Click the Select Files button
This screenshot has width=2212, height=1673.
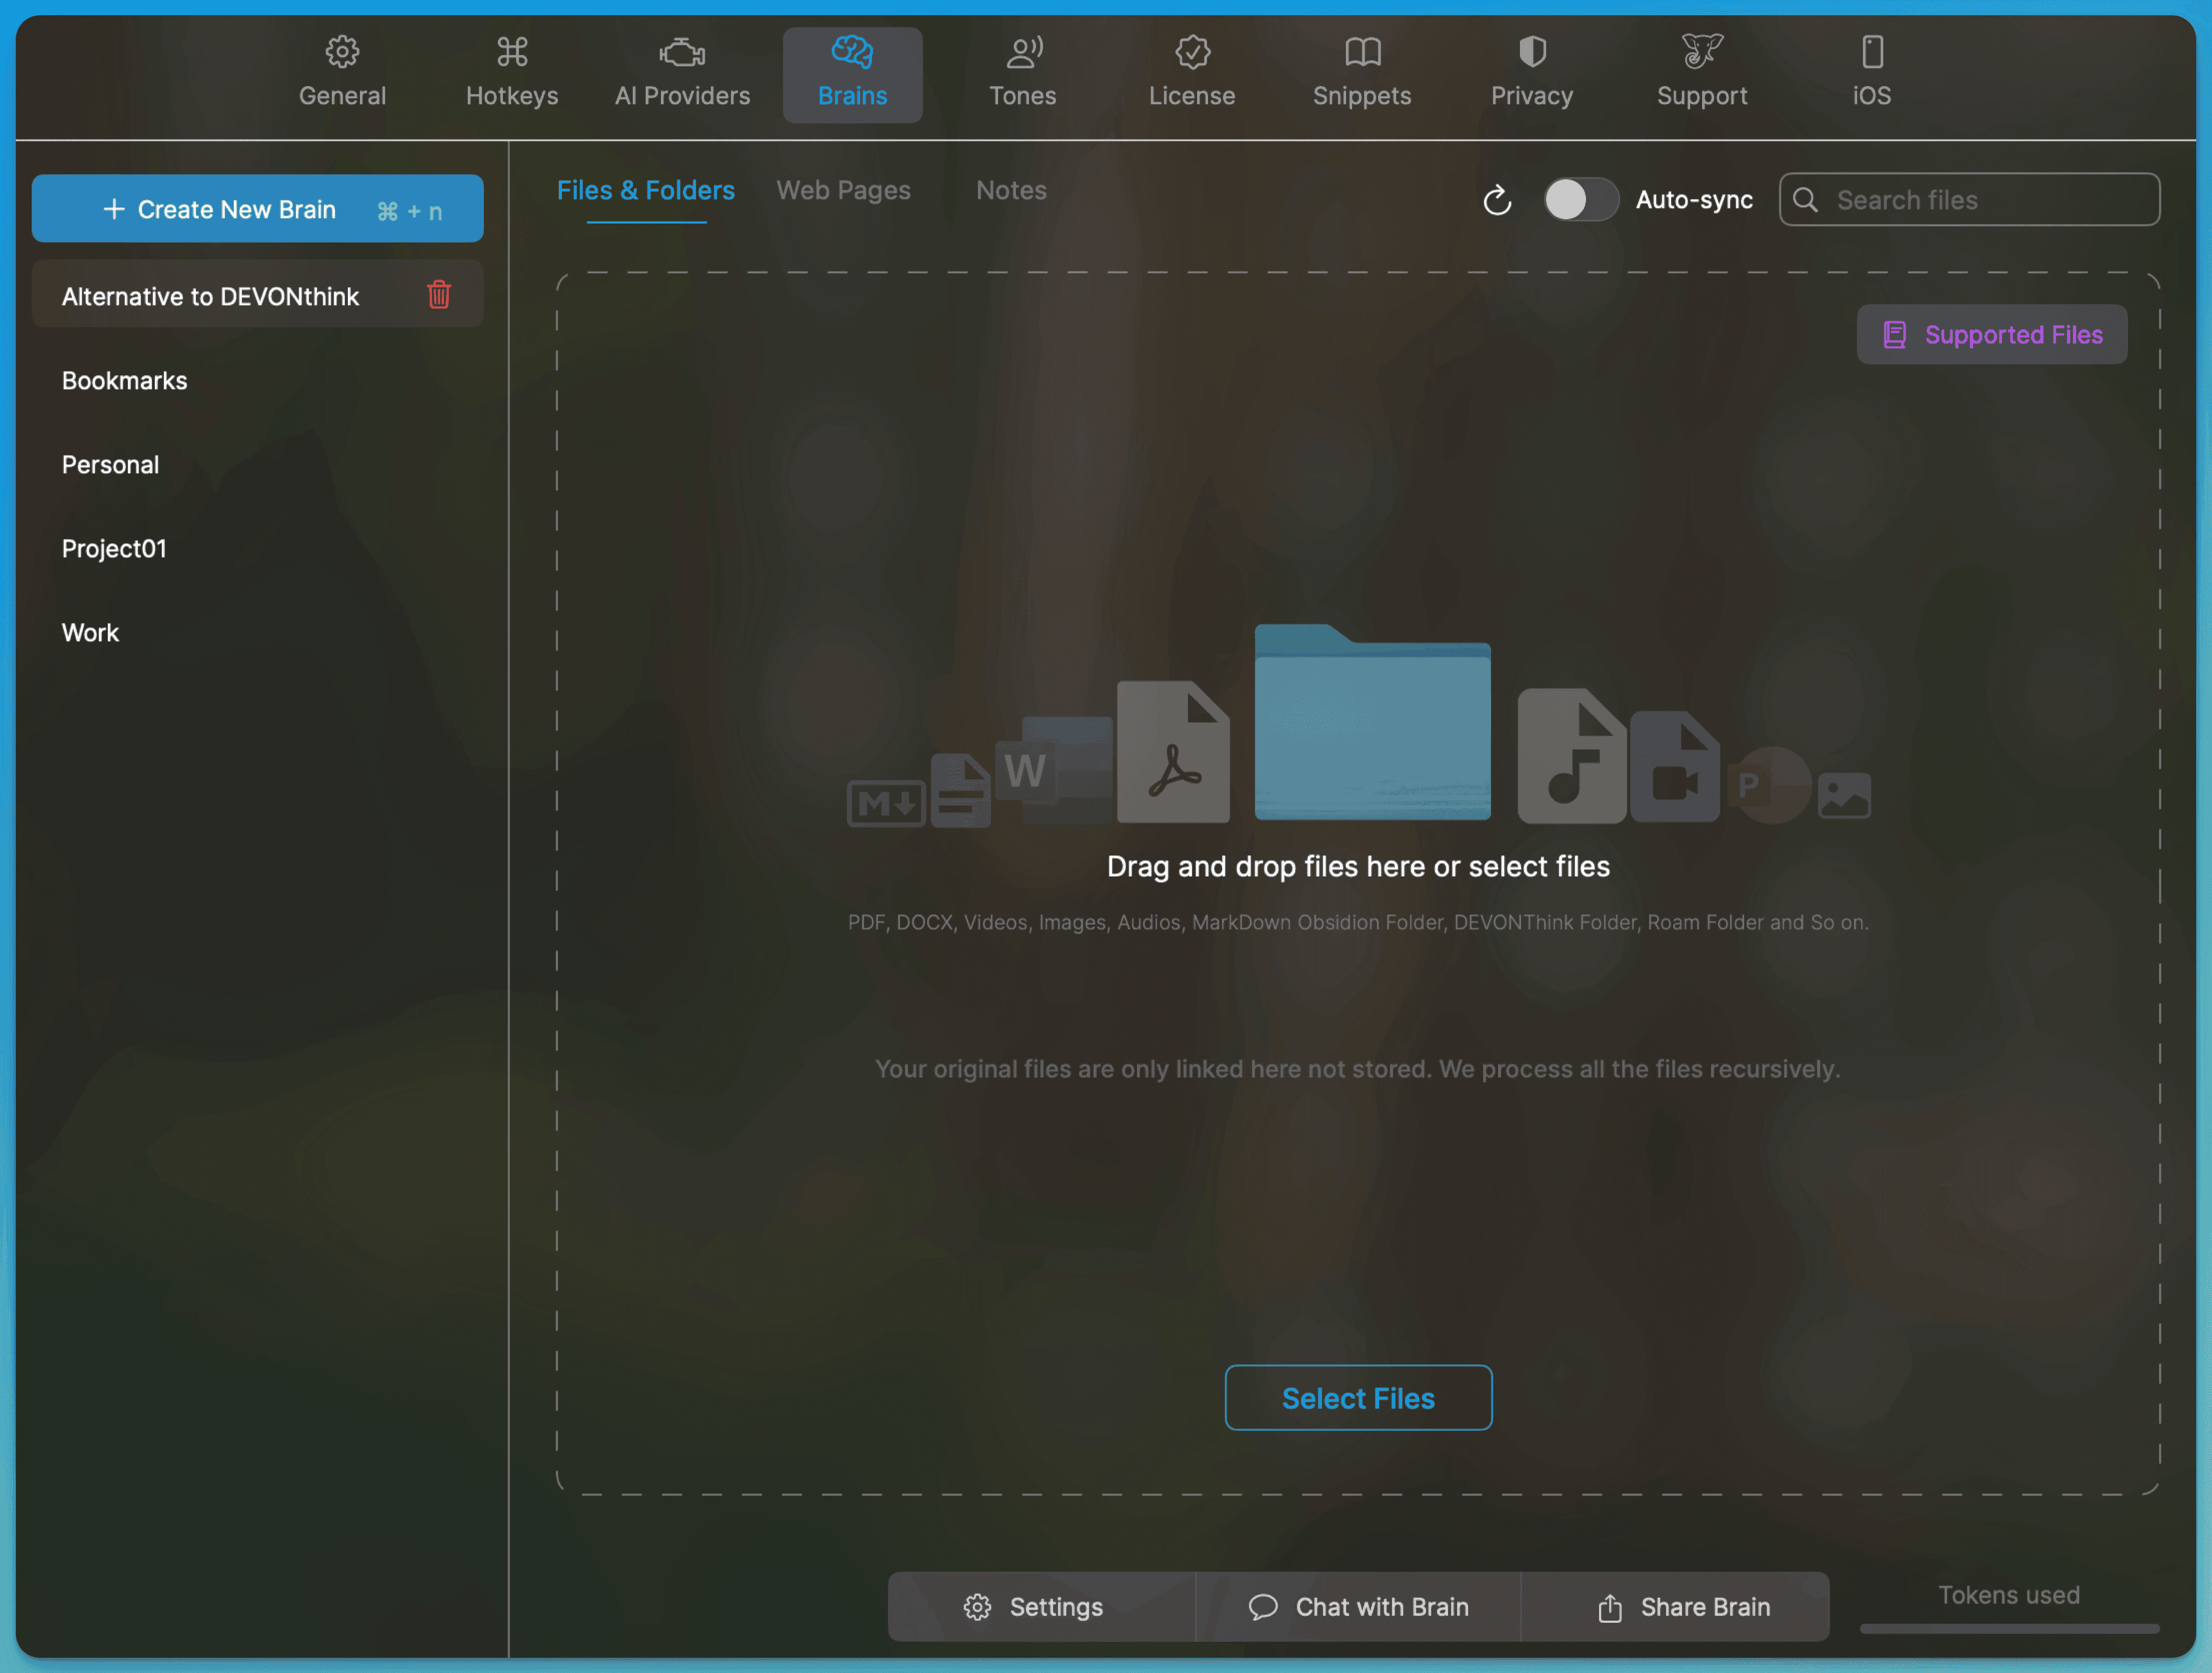(1358, 1398)
